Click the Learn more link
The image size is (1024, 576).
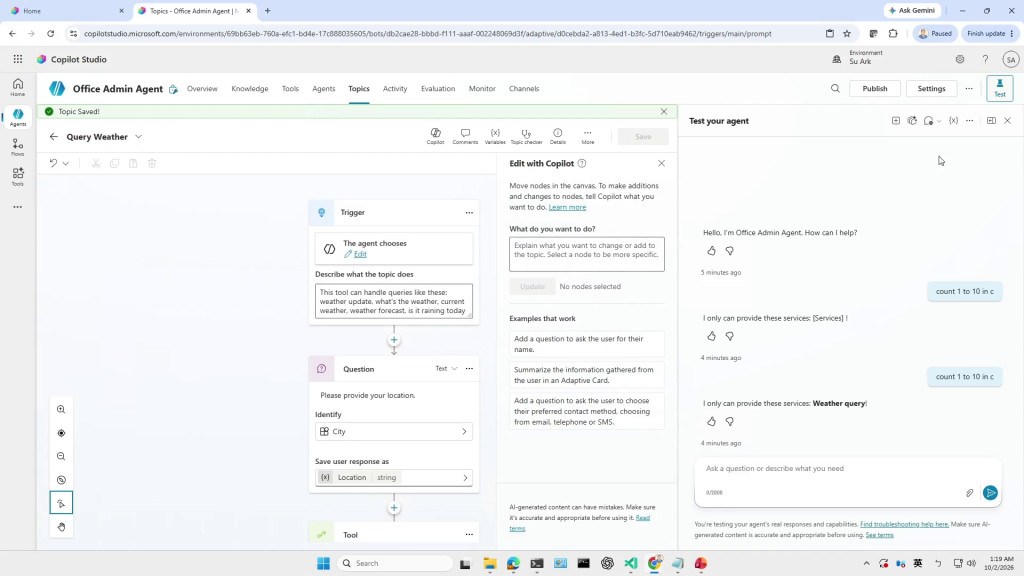(567, 207)
